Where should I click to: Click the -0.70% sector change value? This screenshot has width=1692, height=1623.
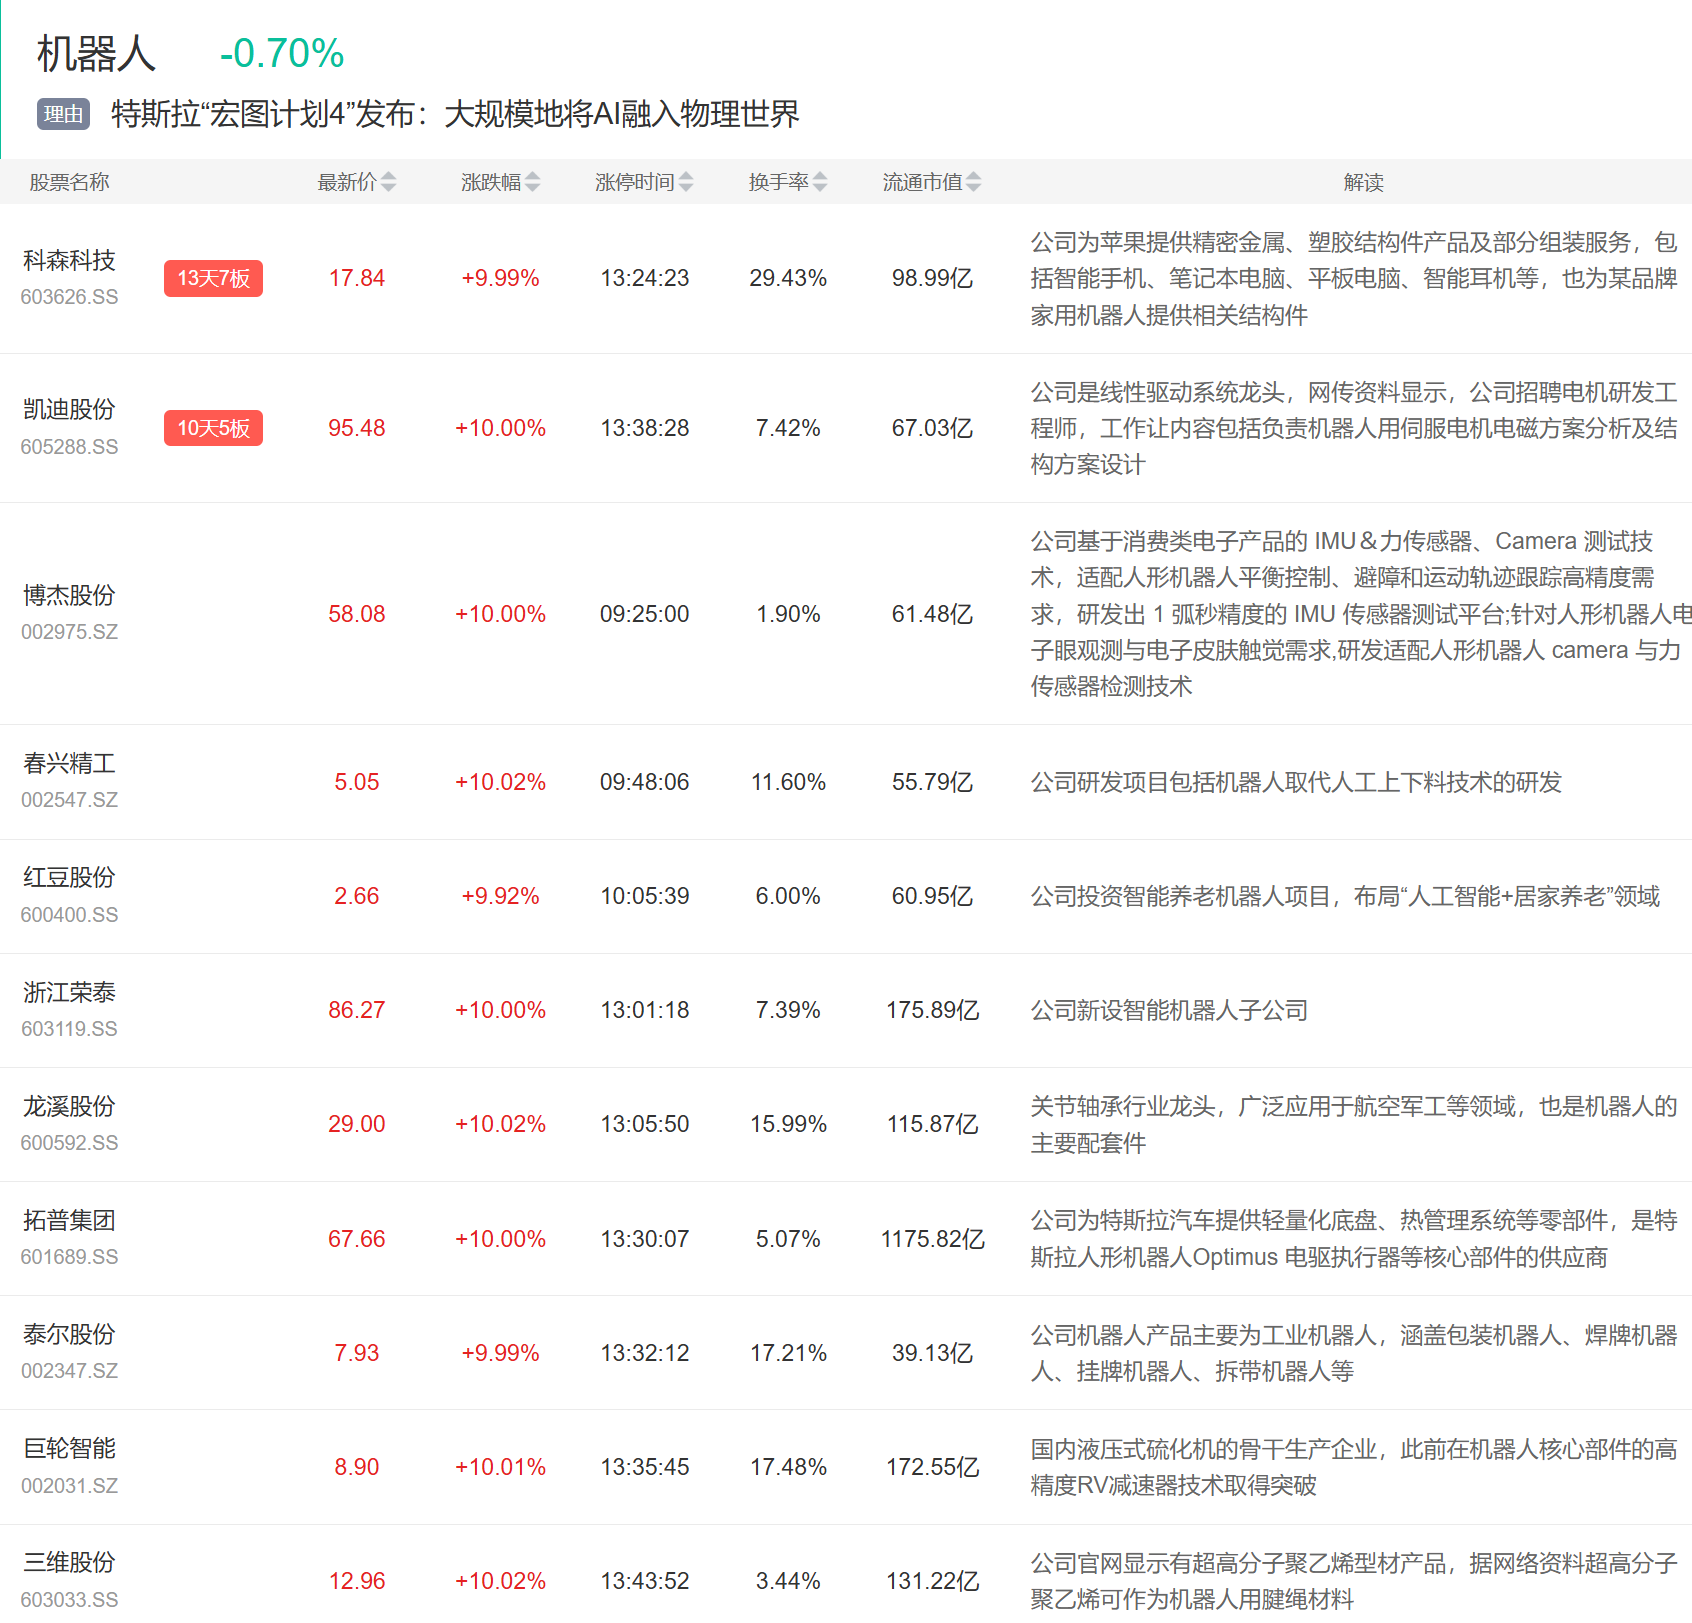(282, 53)
